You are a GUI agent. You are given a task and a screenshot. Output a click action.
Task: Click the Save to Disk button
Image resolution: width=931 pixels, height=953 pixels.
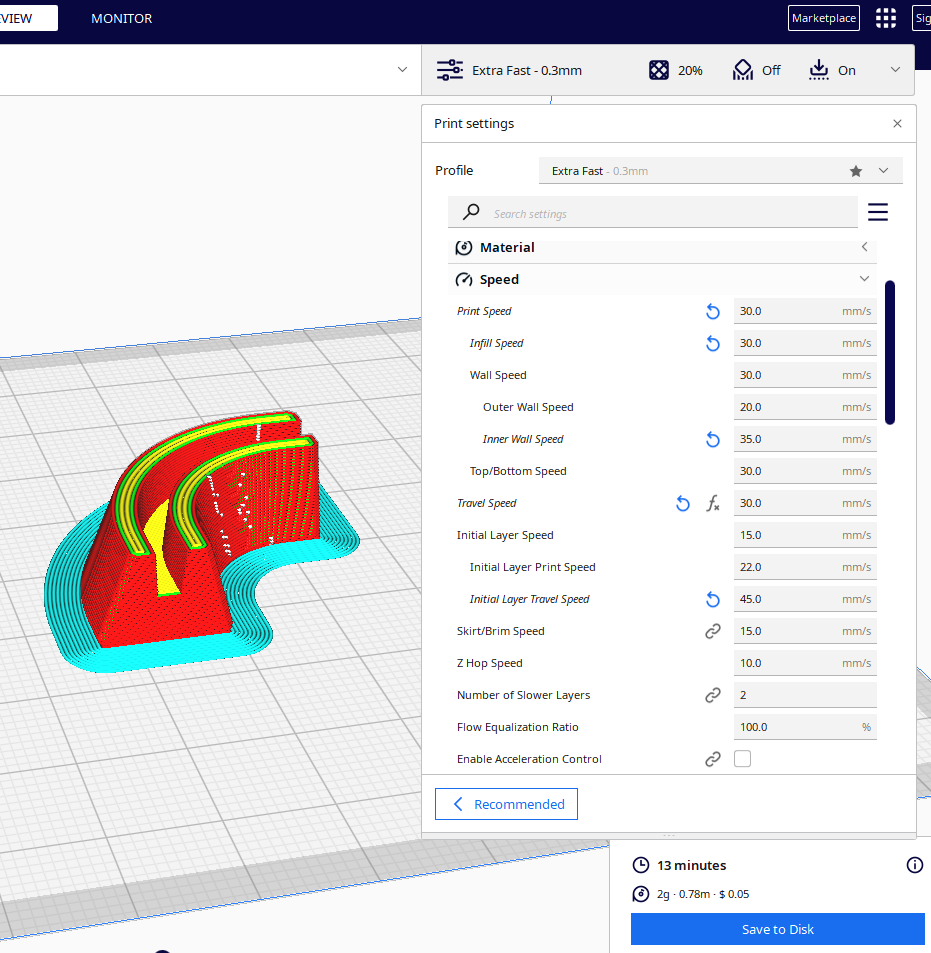pyautogui.click(x=777, y=929)
